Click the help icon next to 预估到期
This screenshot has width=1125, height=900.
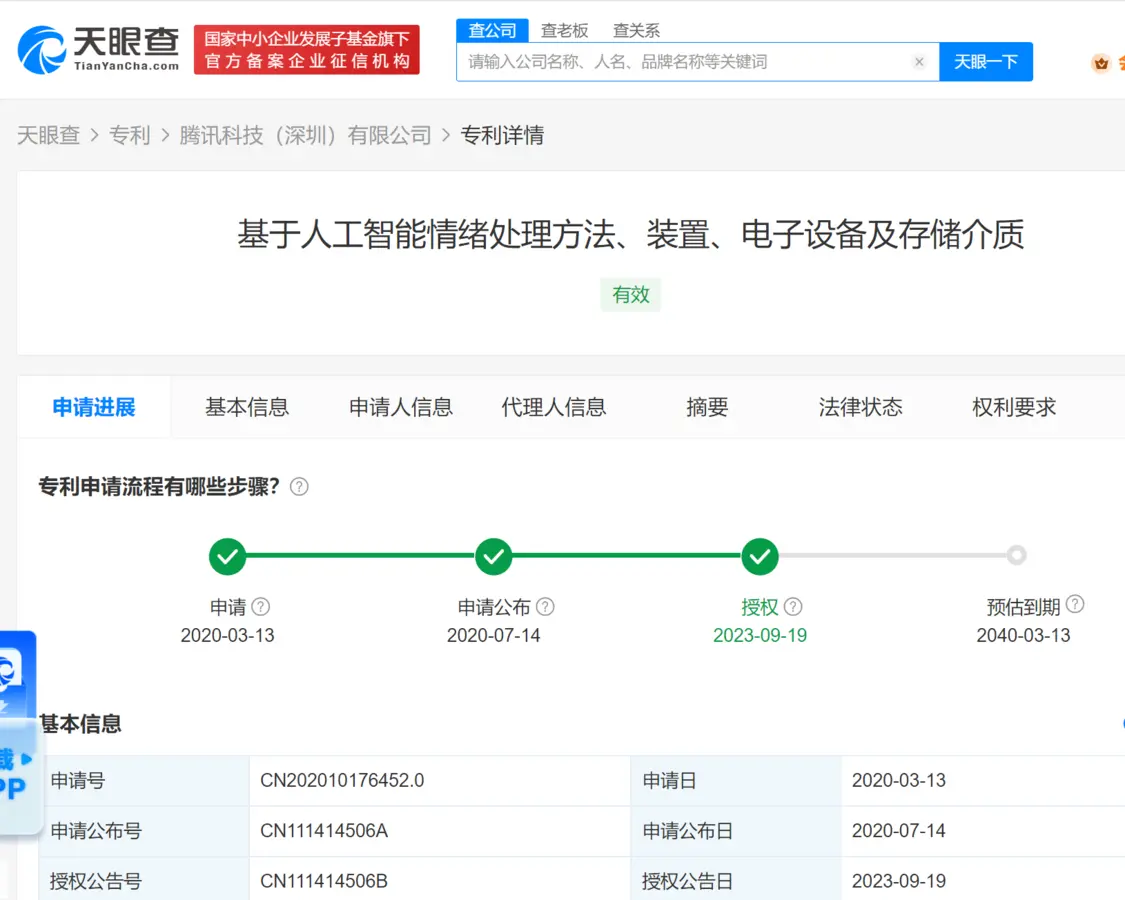[1075, 604]
